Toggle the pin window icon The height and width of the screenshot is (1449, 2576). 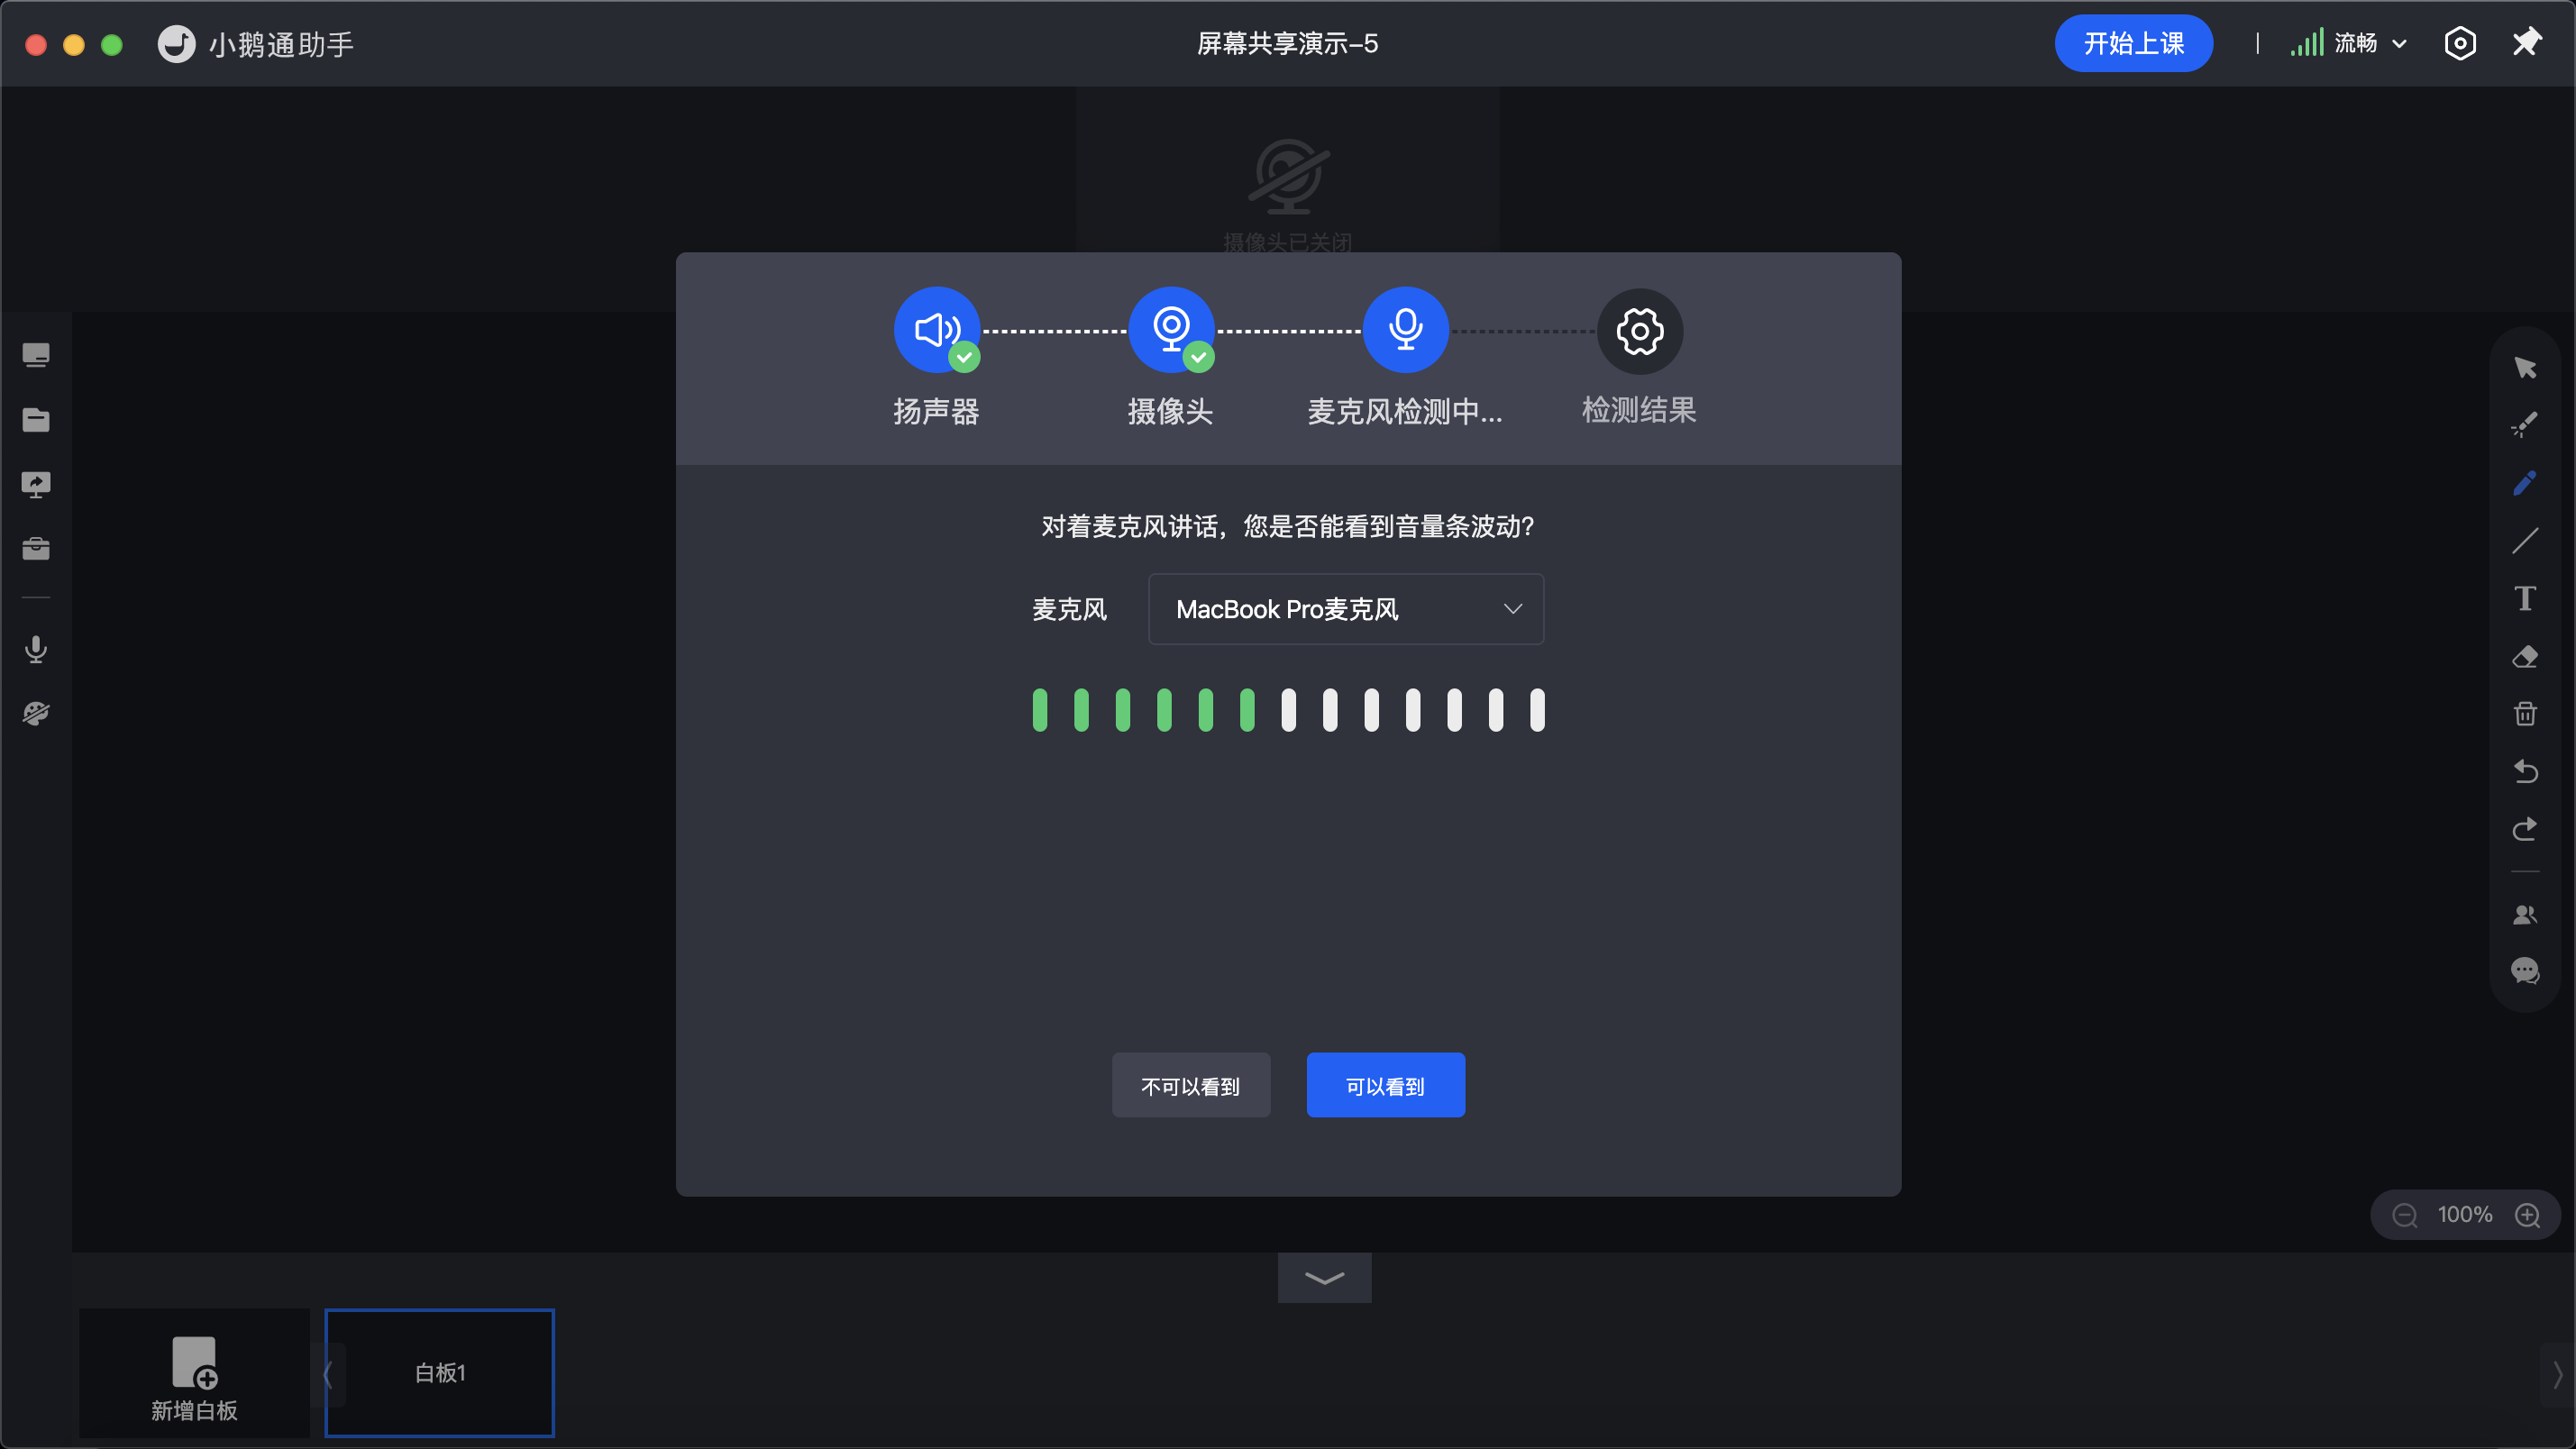2526,43
